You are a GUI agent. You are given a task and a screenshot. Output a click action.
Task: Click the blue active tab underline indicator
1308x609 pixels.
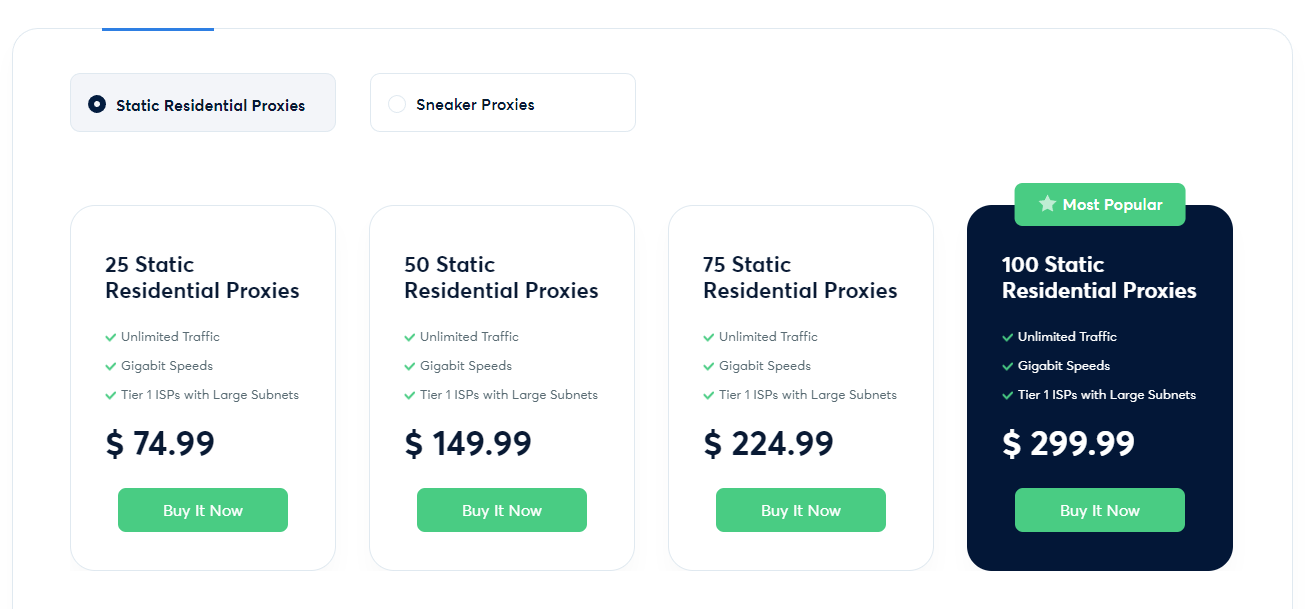tap(158, 29)
